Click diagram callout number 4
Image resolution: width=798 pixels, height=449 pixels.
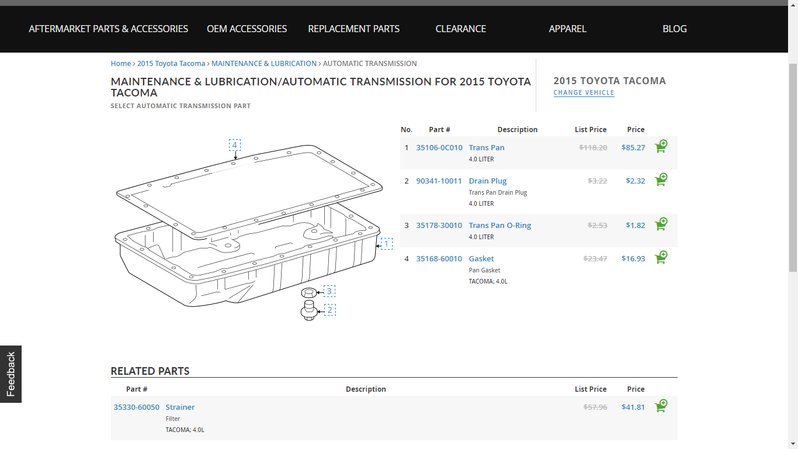point(235,145)
